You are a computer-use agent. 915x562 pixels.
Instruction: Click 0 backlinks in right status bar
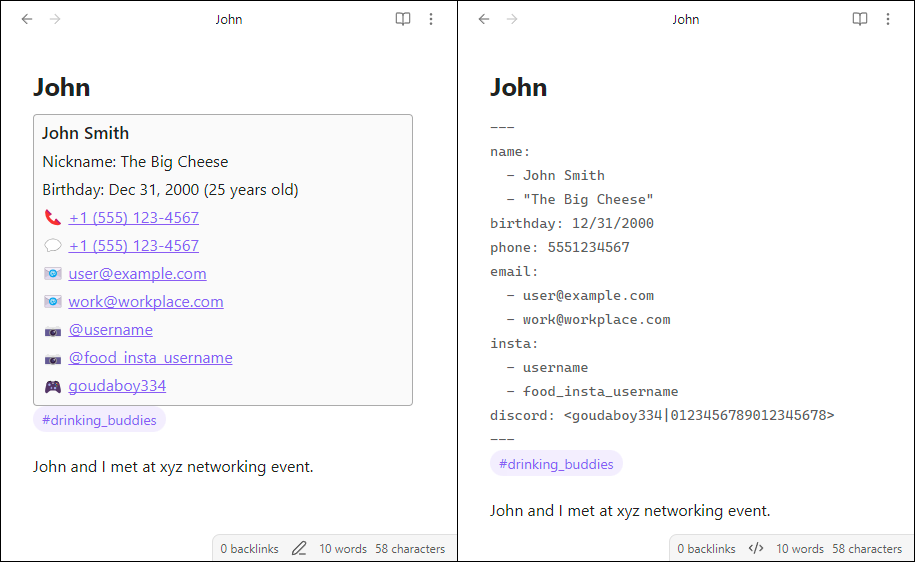[706, 549]
